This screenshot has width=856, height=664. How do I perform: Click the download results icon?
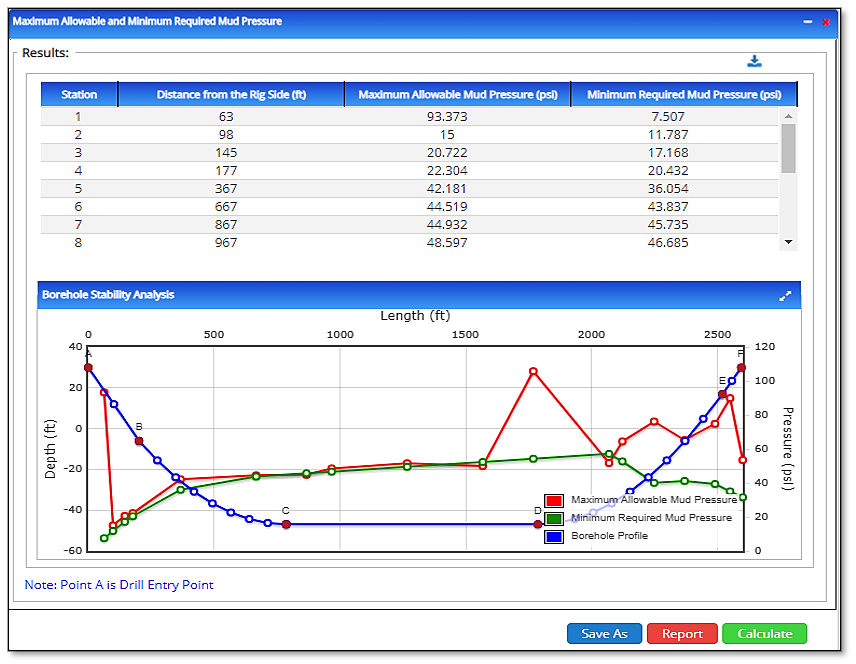(x=755, y=62)
